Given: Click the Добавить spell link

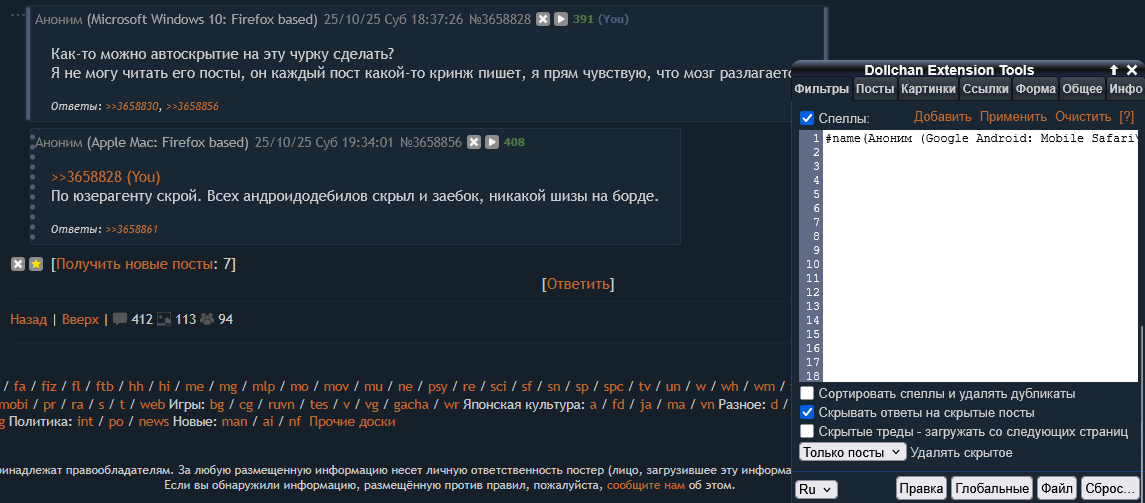Looking at the screenshot, I should [943, 117].
